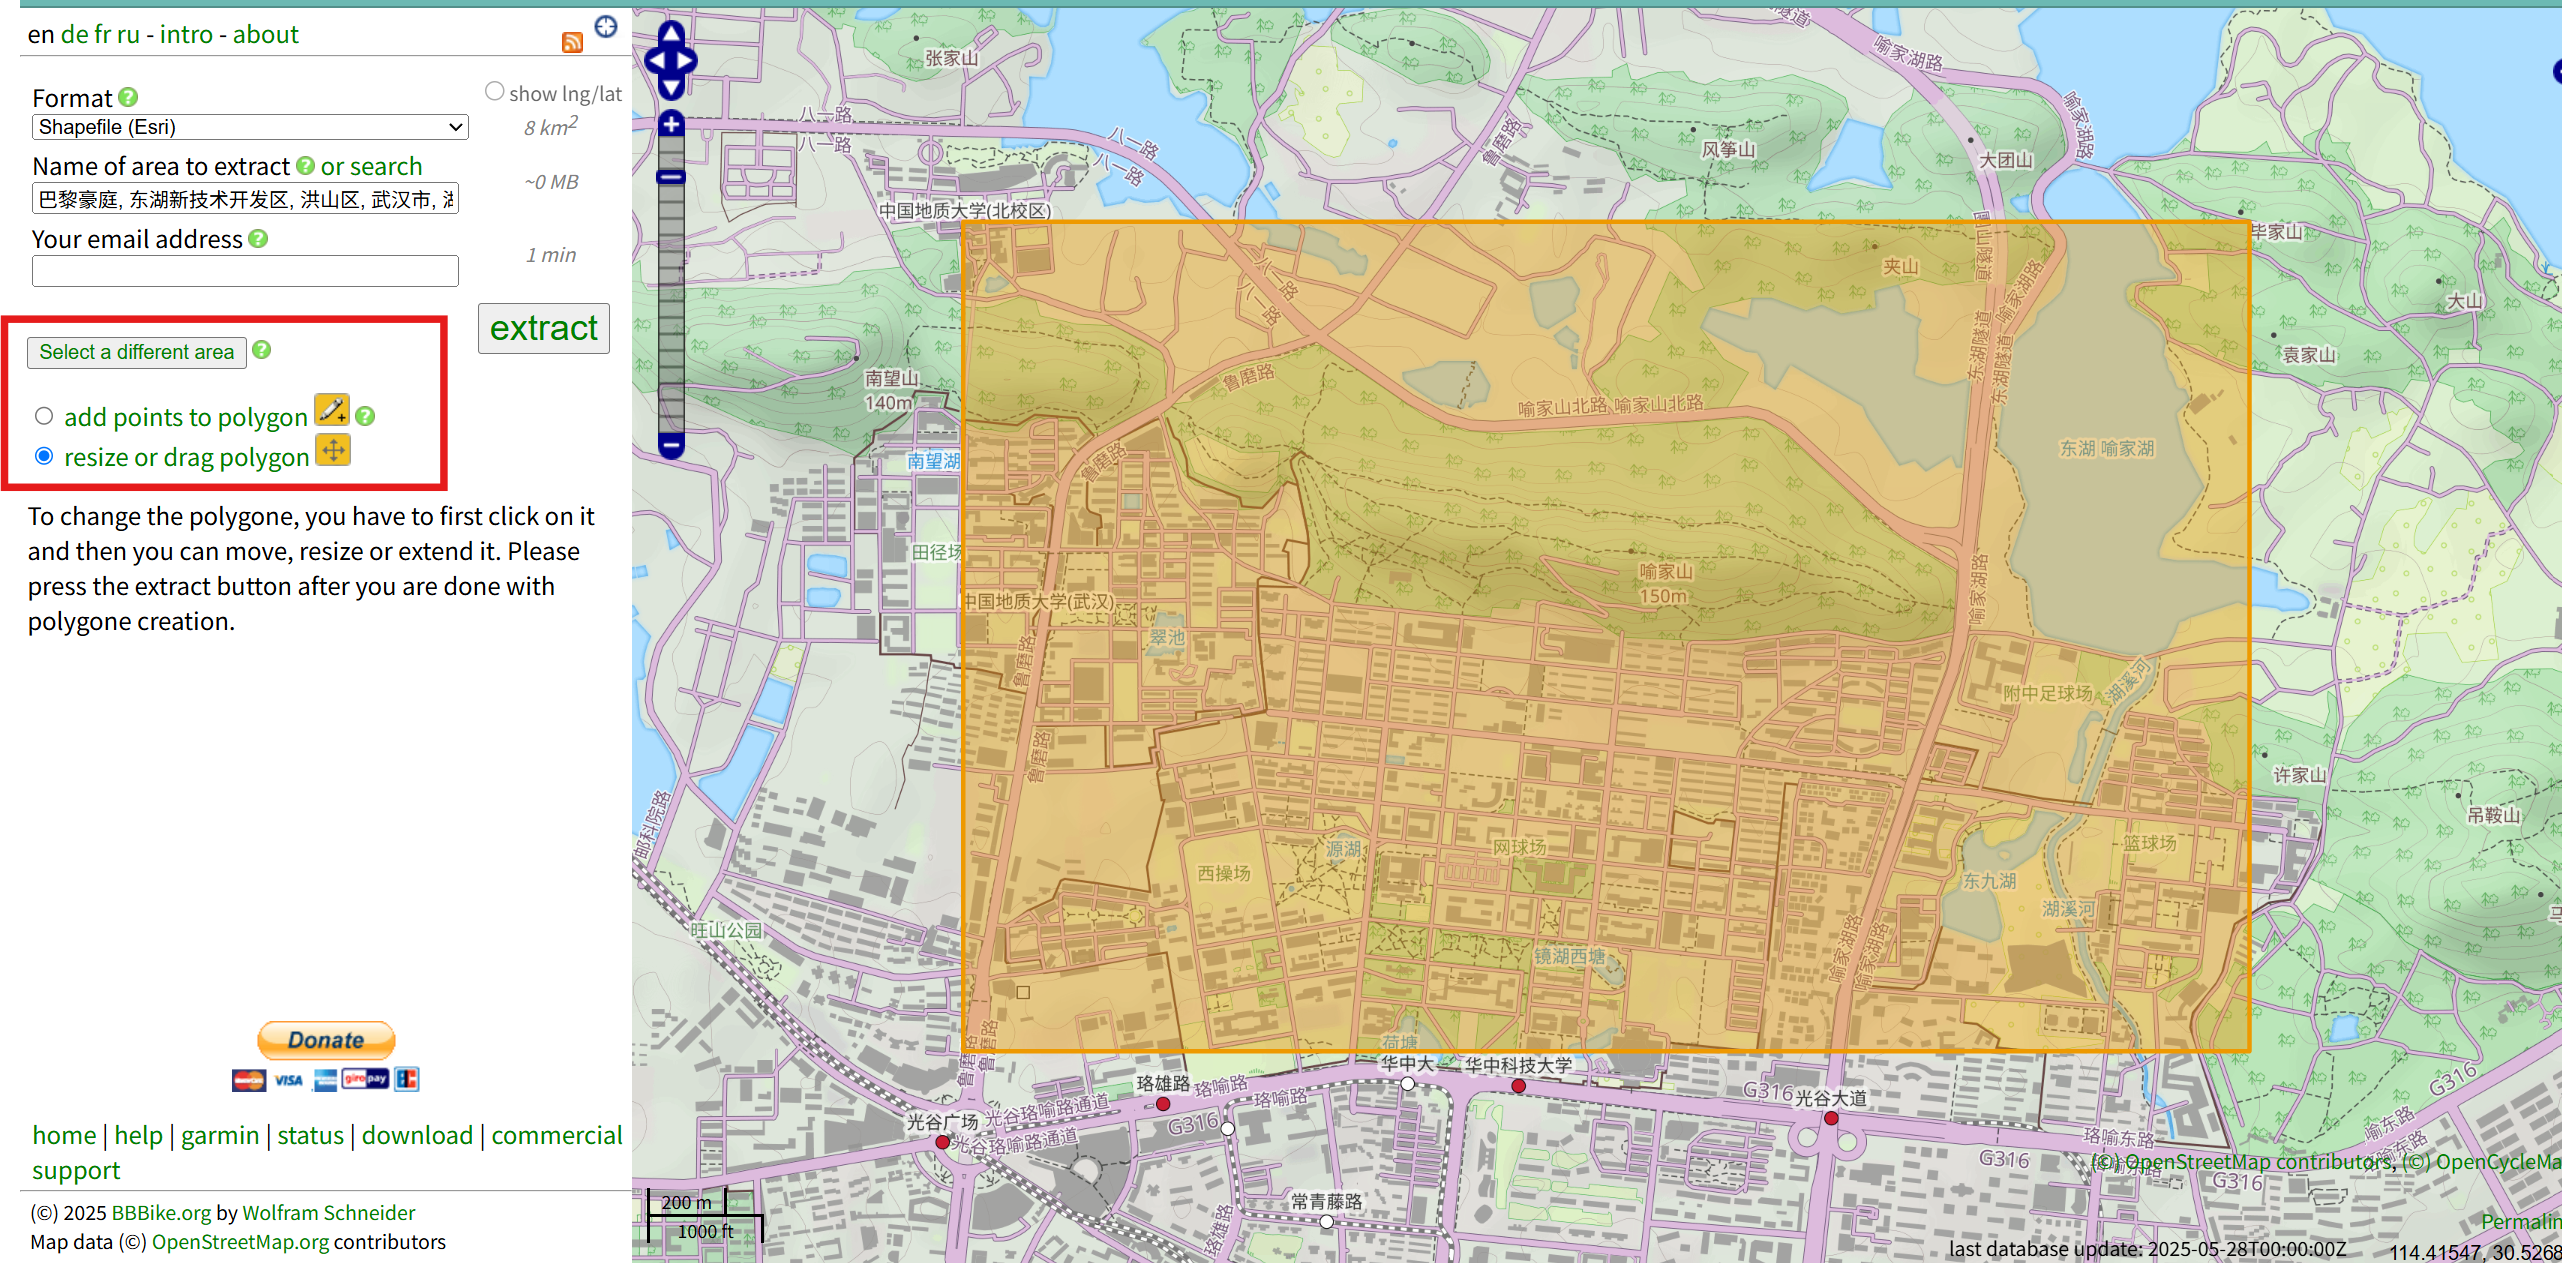Click the zoom in plus icon
Viewport: 2562px width, 1263px height.
pyautogui.click(x=669, y=124)
